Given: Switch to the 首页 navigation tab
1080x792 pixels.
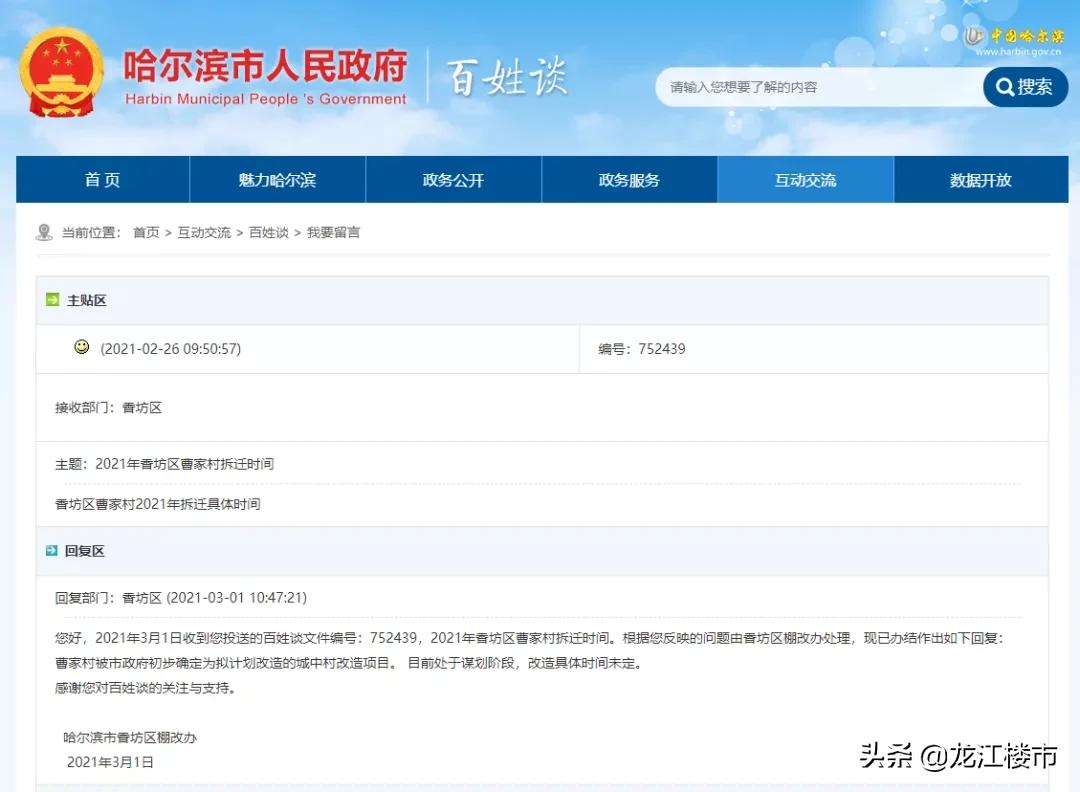Looking at the screenshot, I should coord(102,179).
